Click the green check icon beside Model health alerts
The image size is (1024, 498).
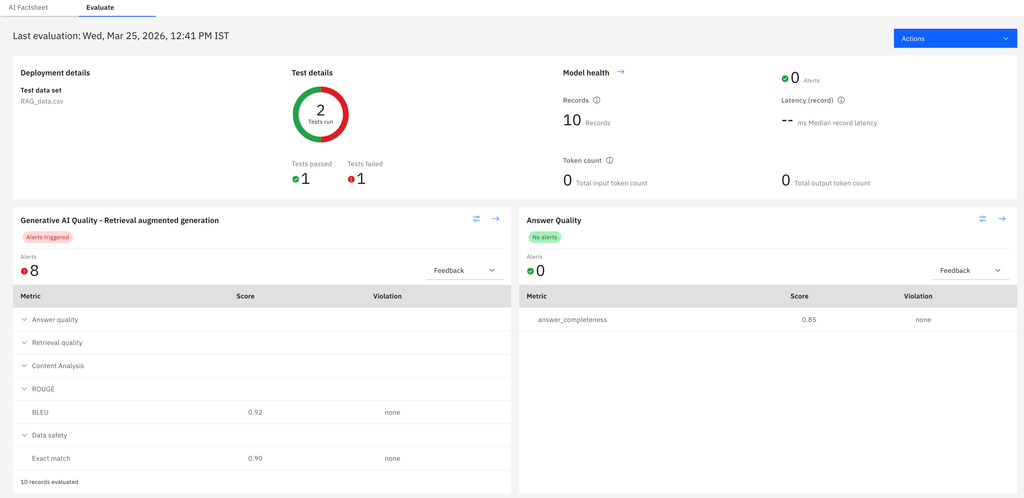(x=785, y=79)
